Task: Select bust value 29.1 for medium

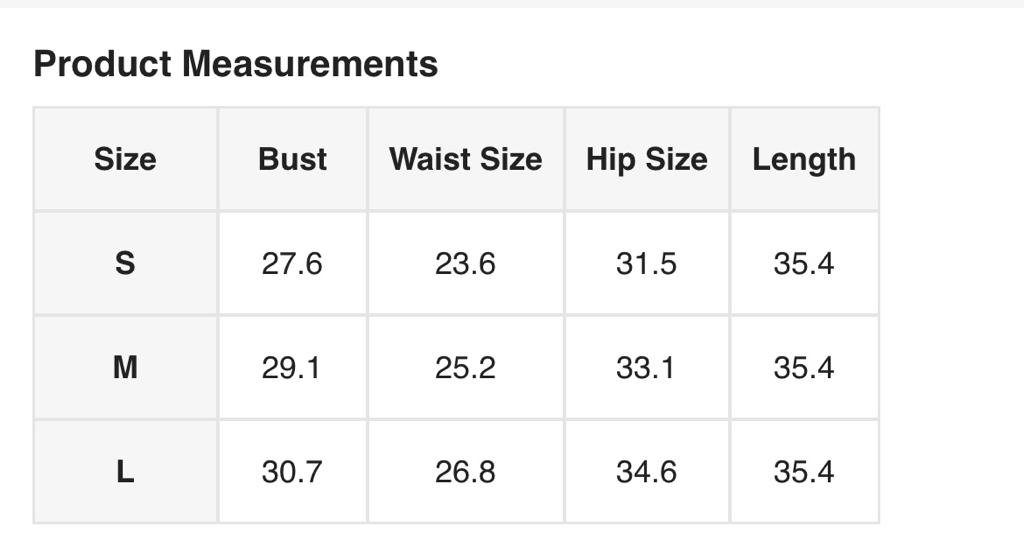Action: click(292, 368)
